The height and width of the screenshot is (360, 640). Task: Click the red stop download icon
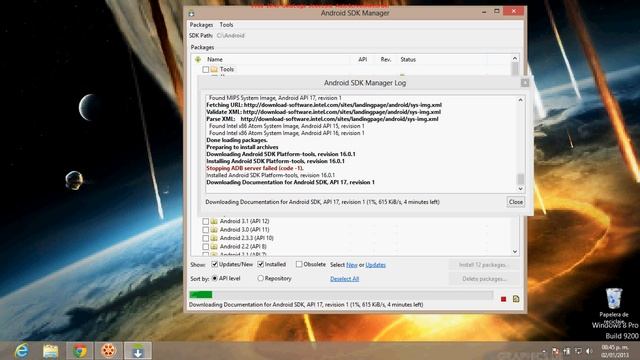click(503, 299)
